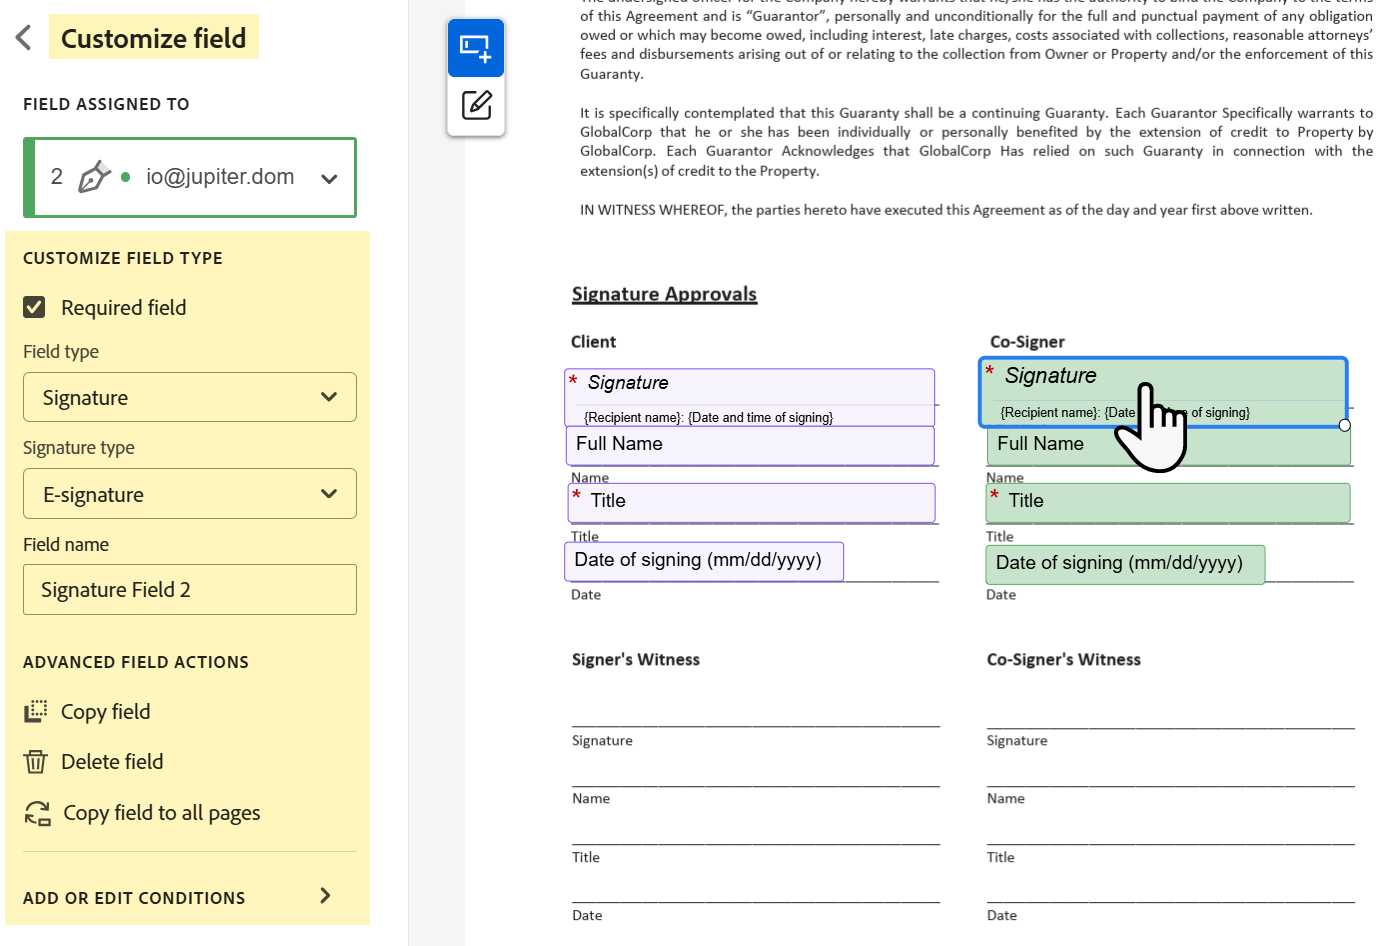Click the IN WITNESS WHEREOF paragraph
Viewport: 1383px width, 946px height.
[946, 210]
